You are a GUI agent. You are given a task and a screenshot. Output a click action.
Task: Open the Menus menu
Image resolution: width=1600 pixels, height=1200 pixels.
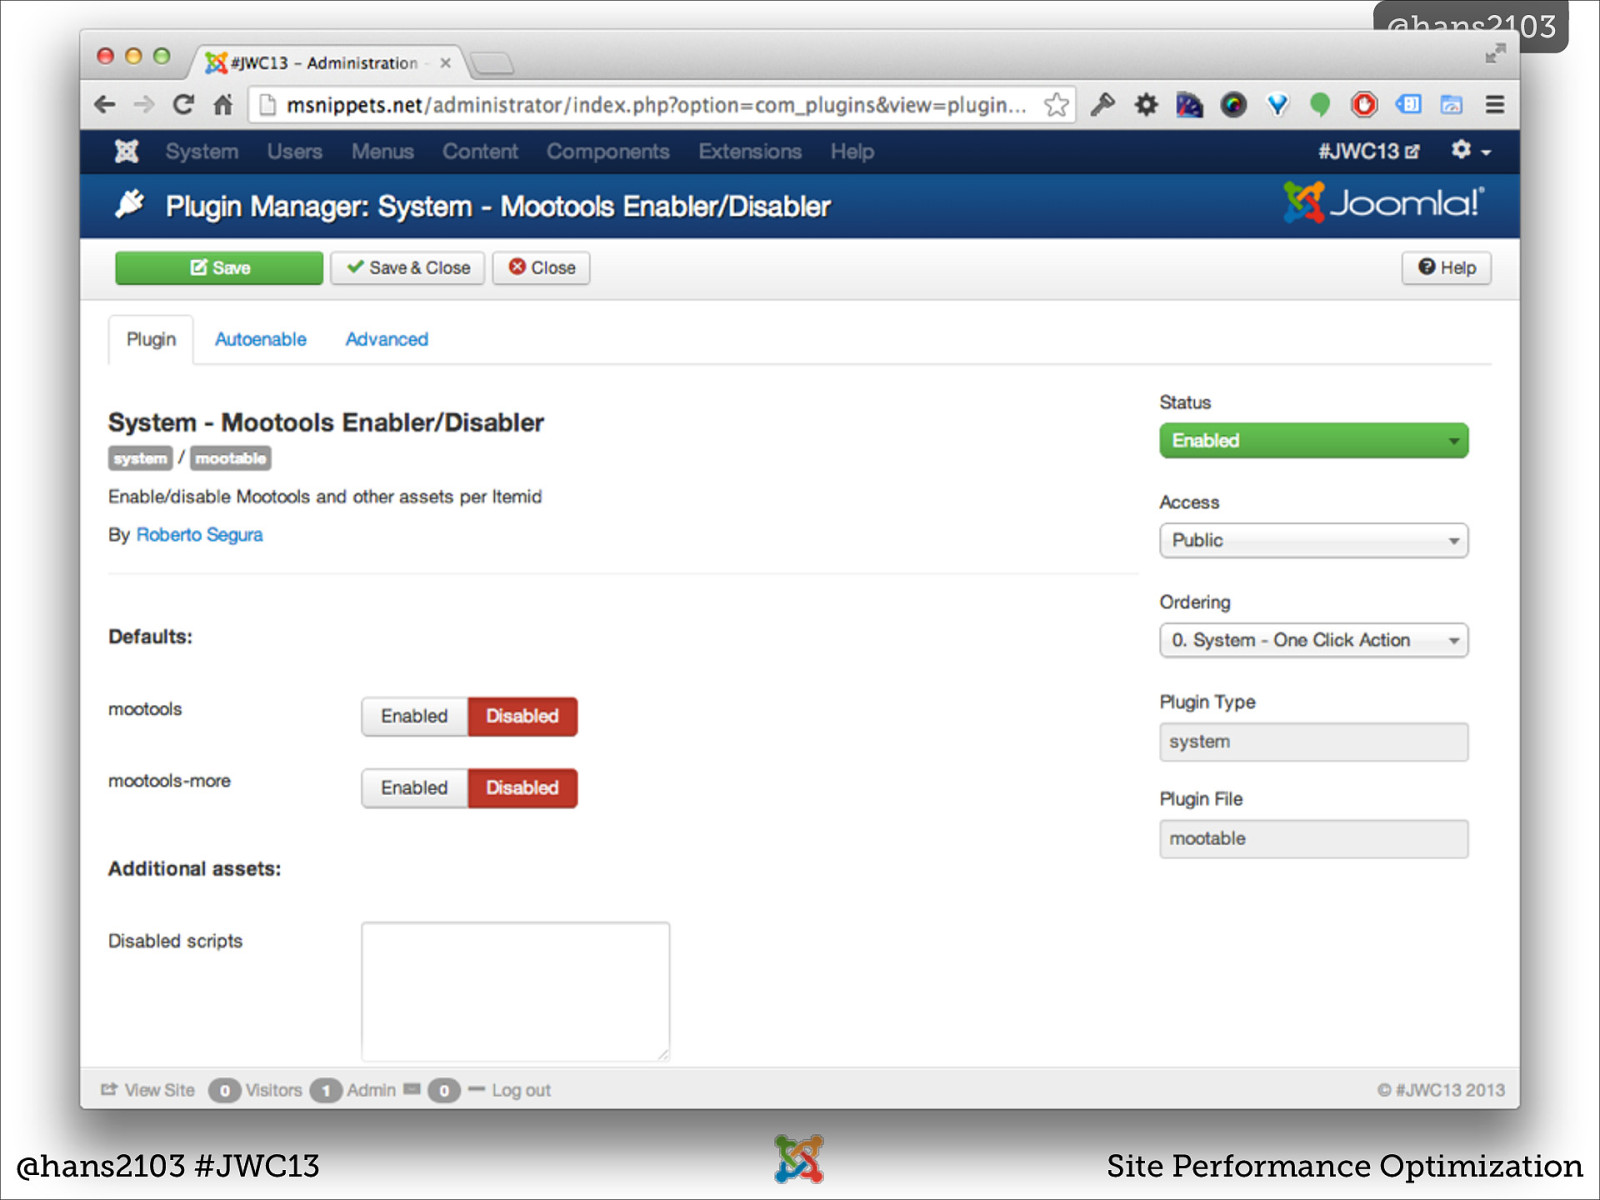click(382, 151)
